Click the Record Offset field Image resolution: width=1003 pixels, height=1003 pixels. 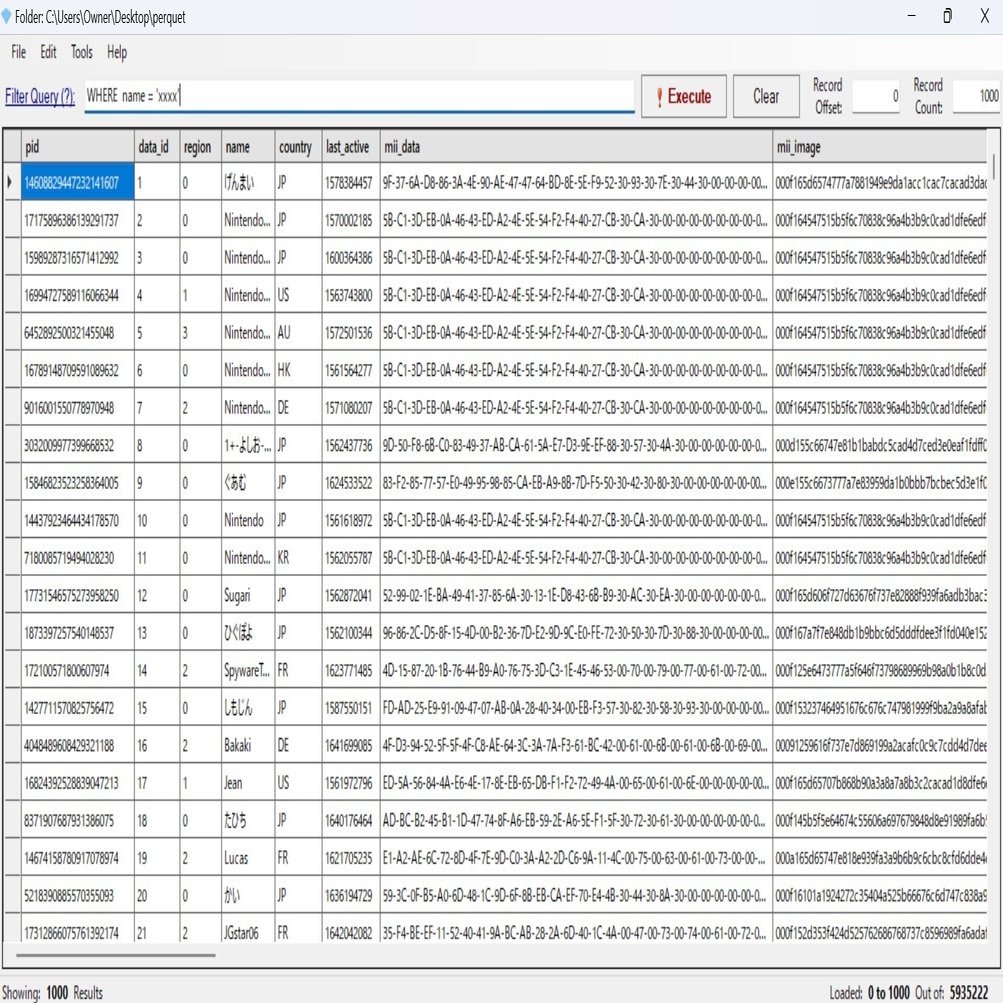pos(876,96)
